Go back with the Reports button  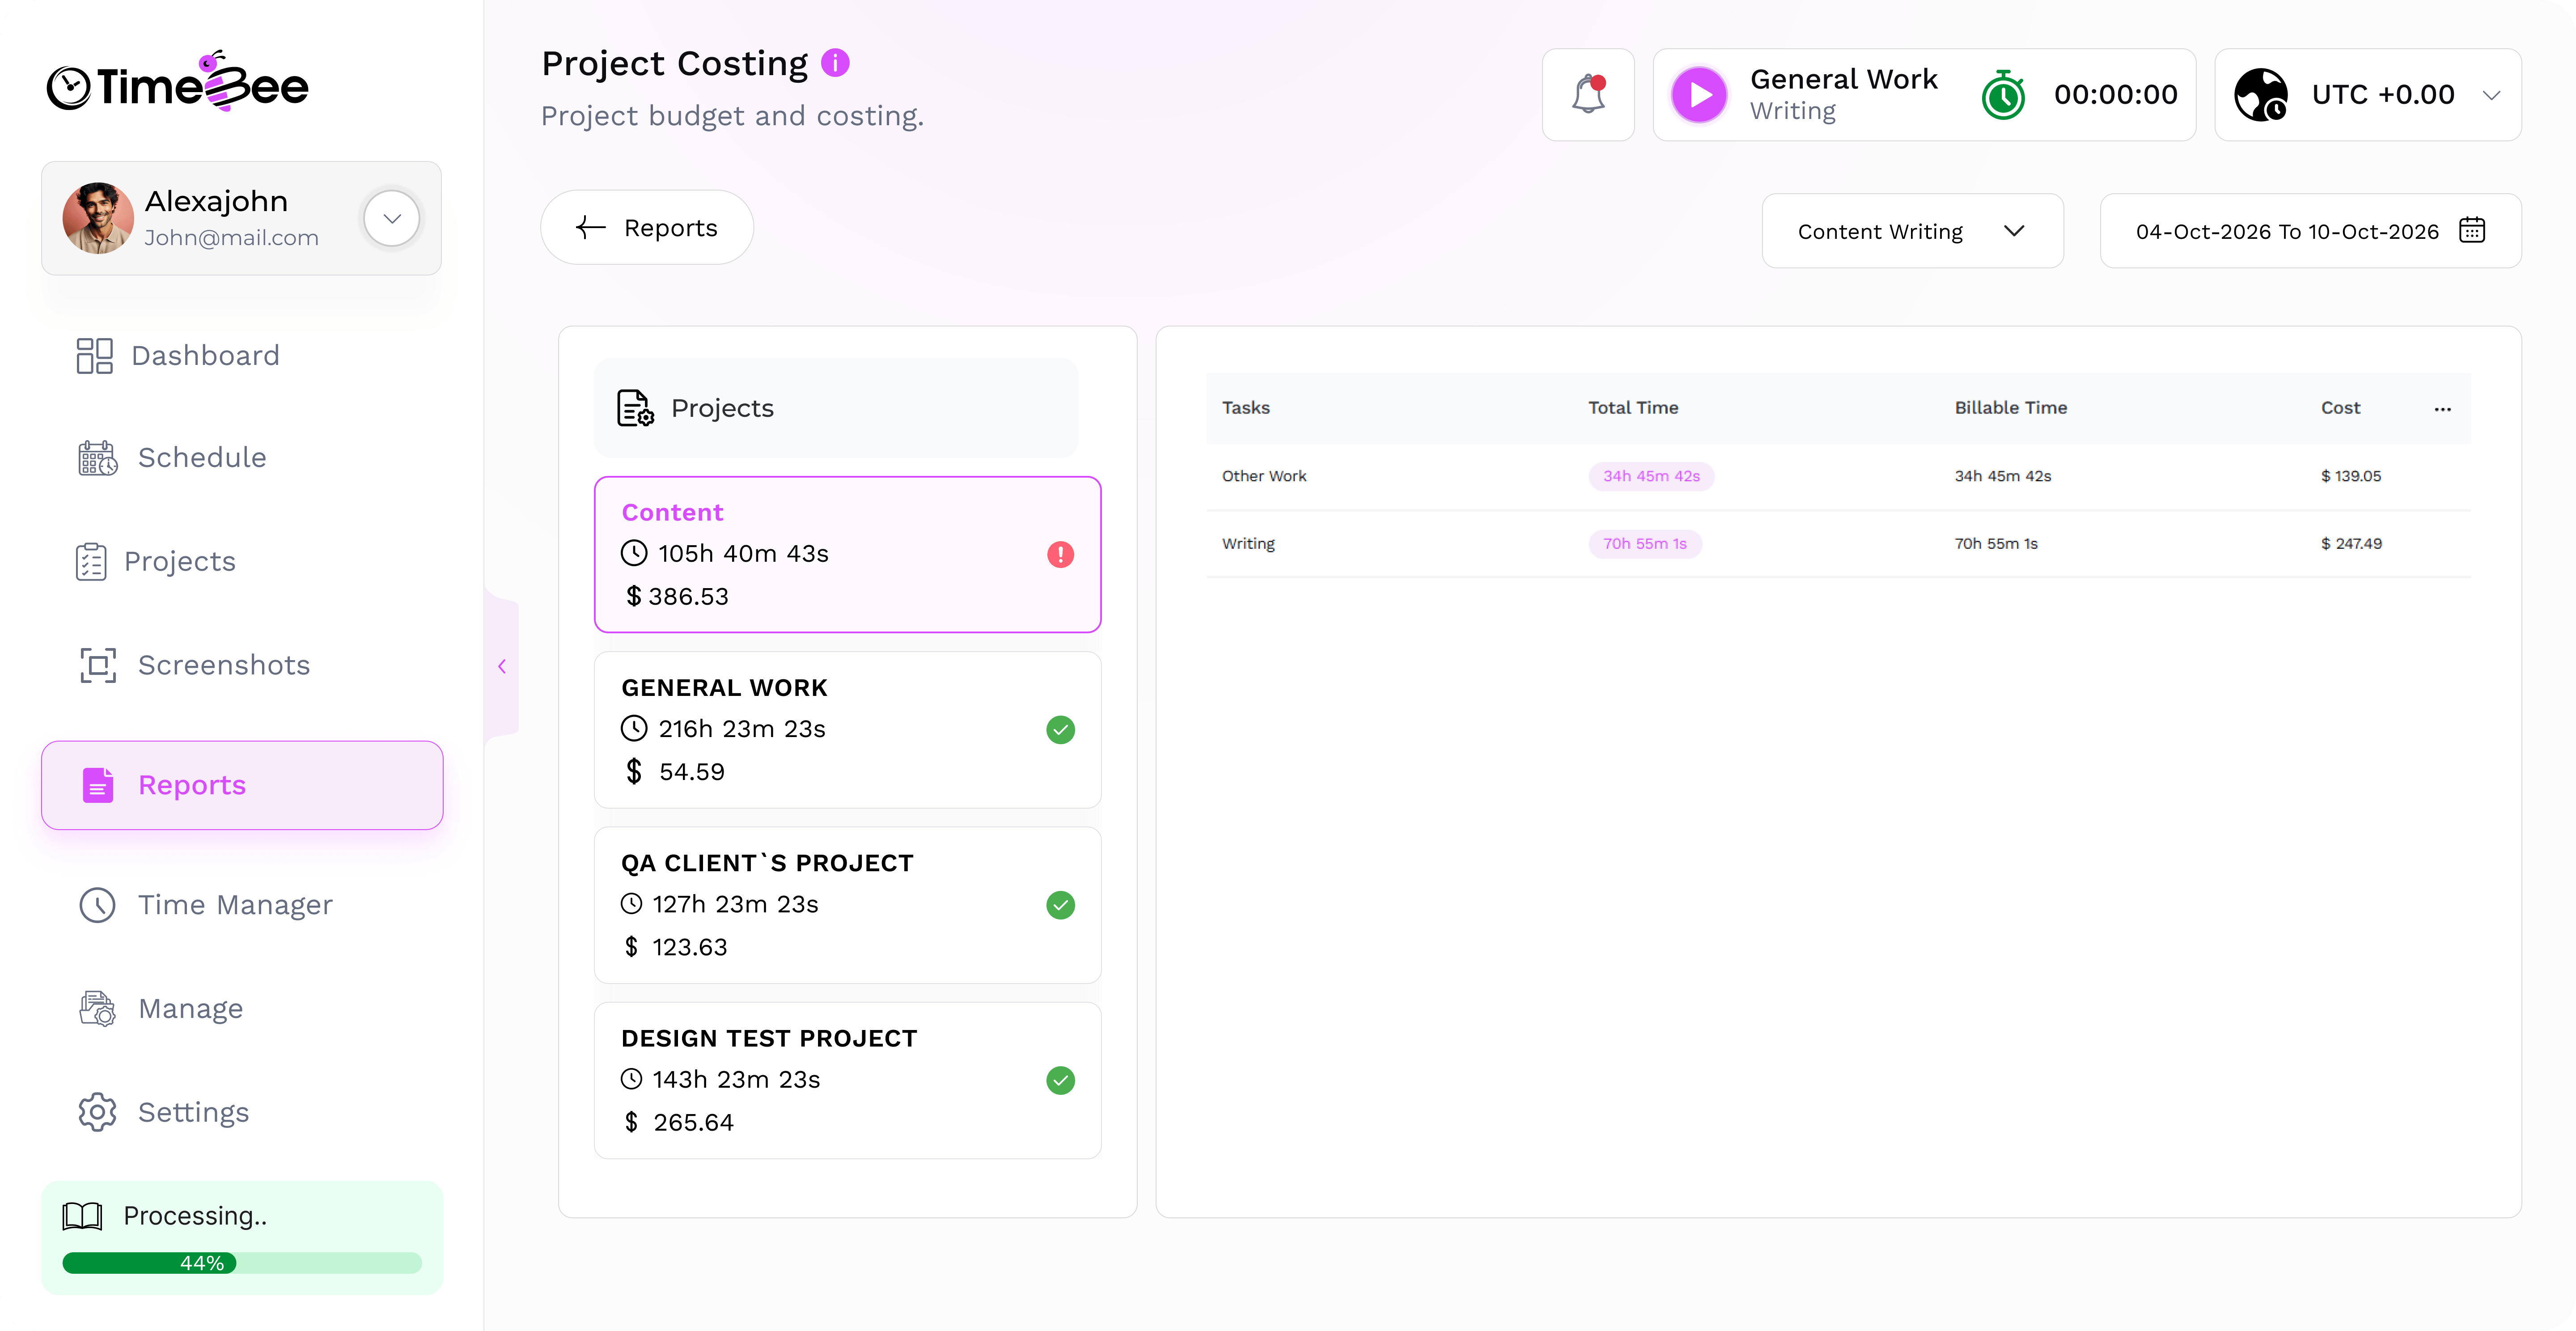pyautogui.click(x=647, y=228)
